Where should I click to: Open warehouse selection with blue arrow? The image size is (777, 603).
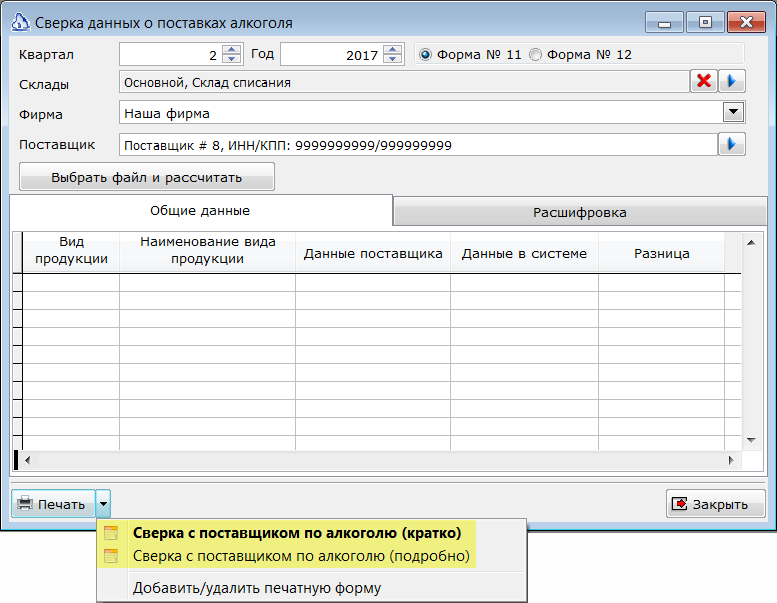[x=732, y=81]
